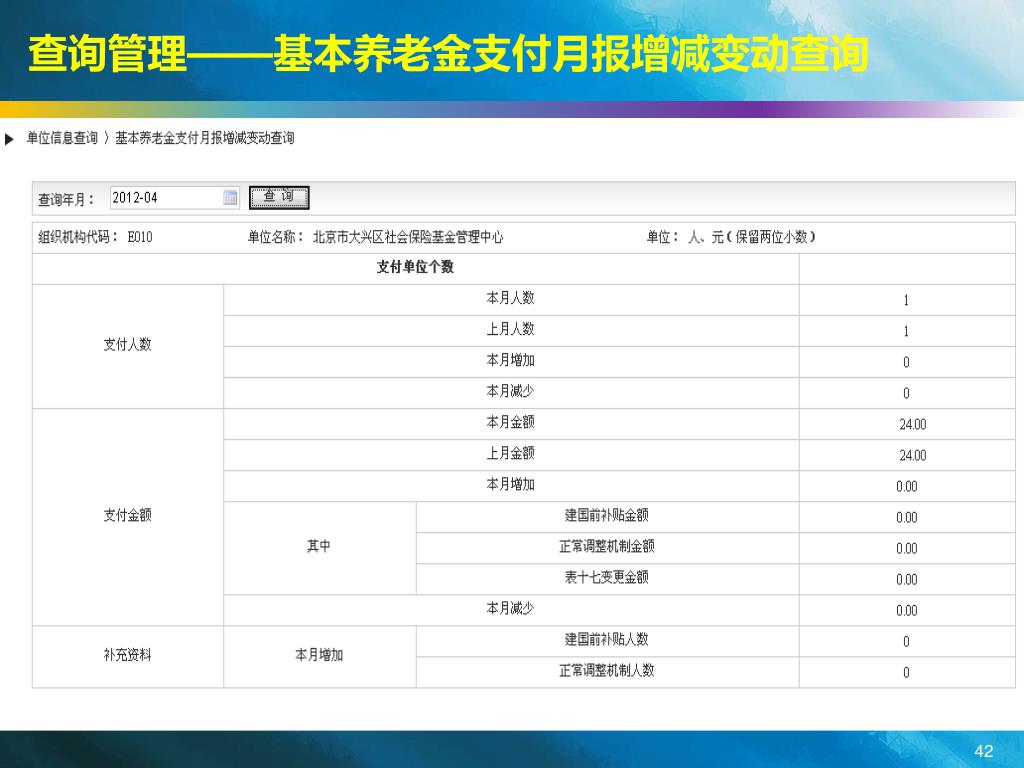Click the 正常调整机制金额 row label

[x=607, y=547]
